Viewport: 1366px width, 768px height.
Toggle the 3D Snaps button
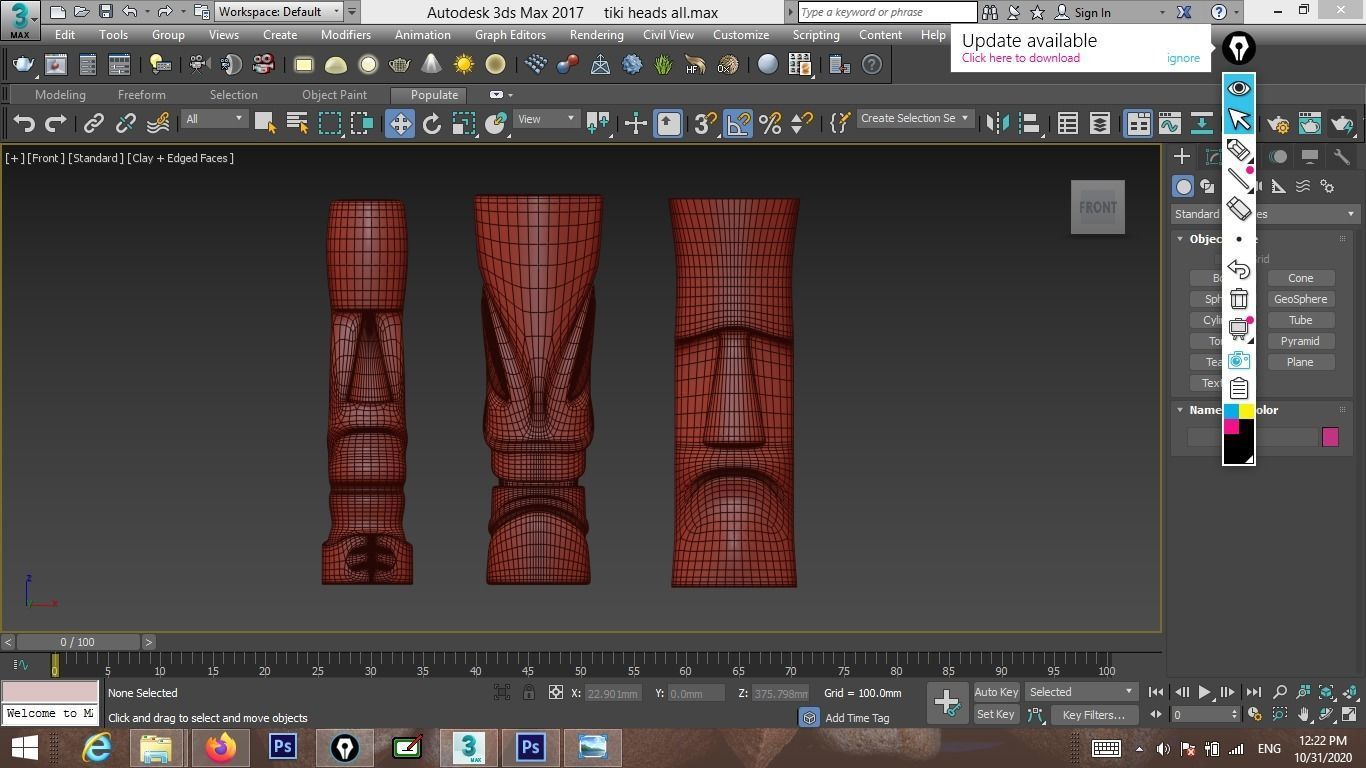pos(705,123)
